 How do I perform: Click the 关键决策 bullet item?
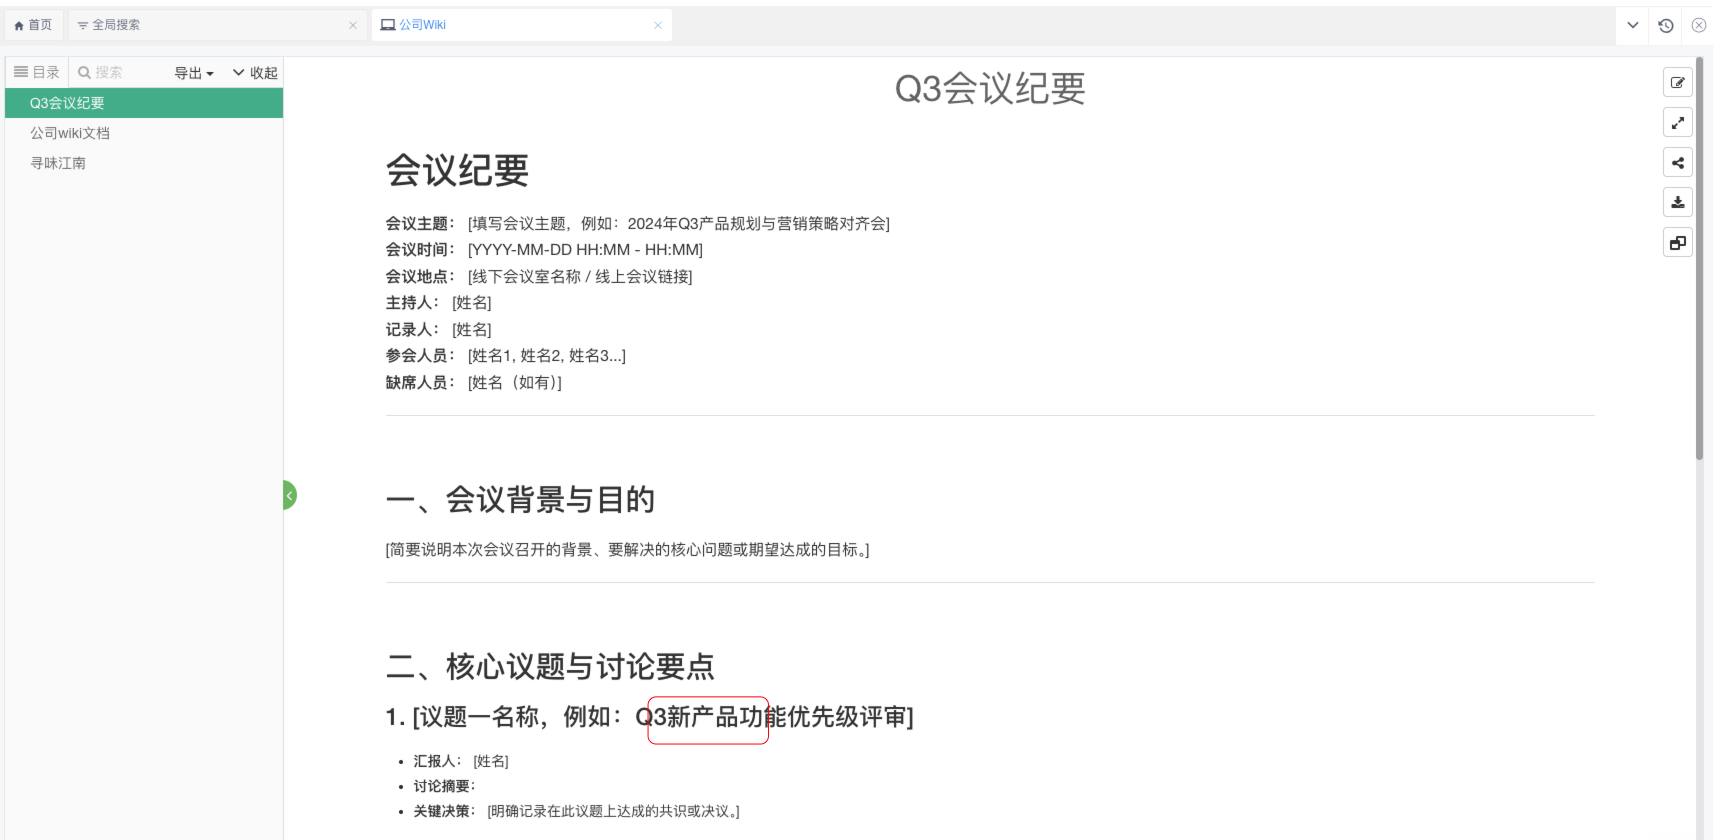pos(577,812)
